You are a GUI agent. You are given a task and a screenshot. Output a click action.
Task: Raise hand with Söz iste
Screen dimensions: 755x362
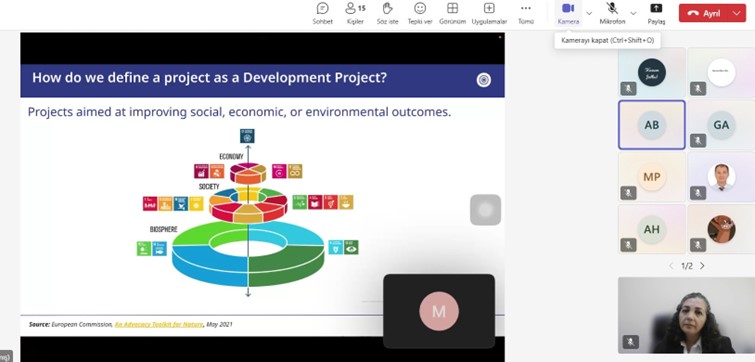coord(388,13)
